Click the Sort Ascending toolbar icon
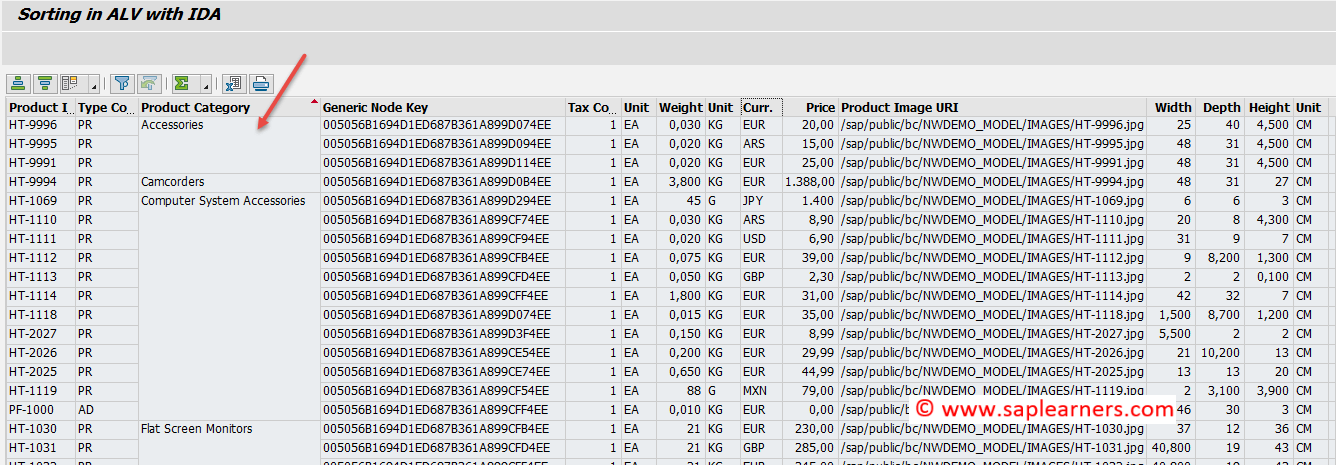This screenshot has width=1336, height=465. tap(18, 84)
